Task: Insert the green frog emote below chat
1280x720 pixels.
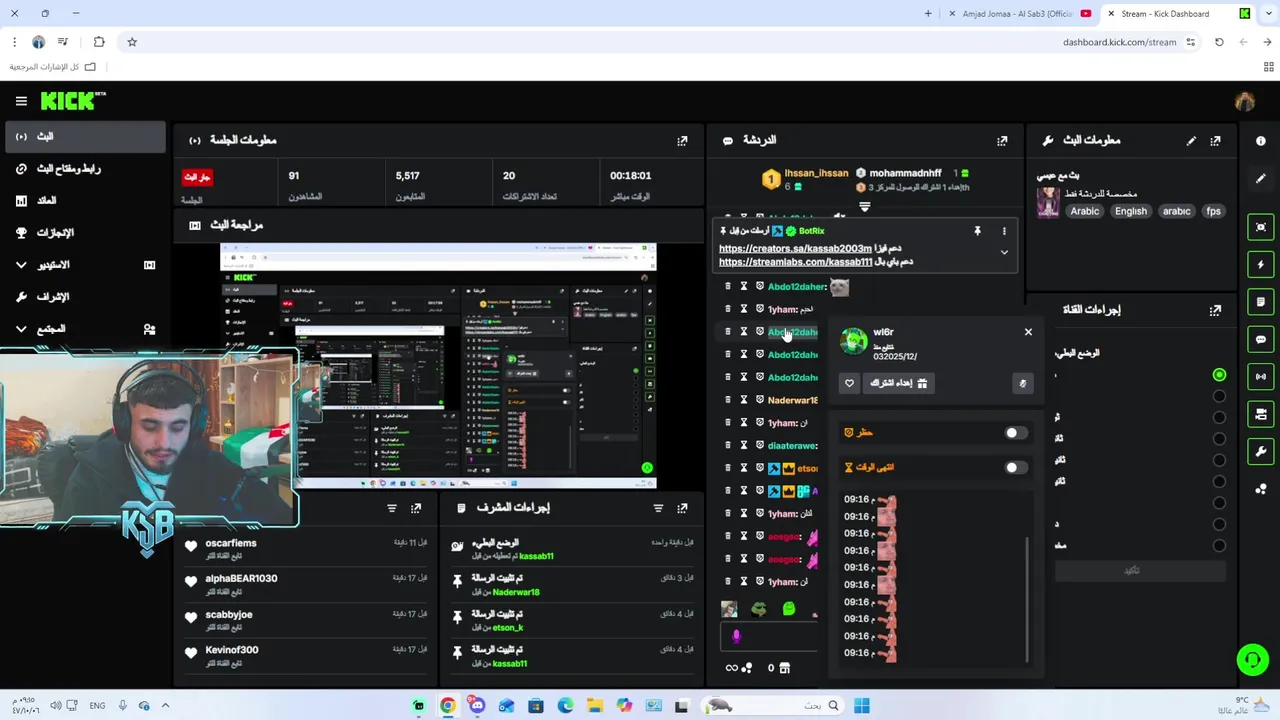Action: pos(759,609)
